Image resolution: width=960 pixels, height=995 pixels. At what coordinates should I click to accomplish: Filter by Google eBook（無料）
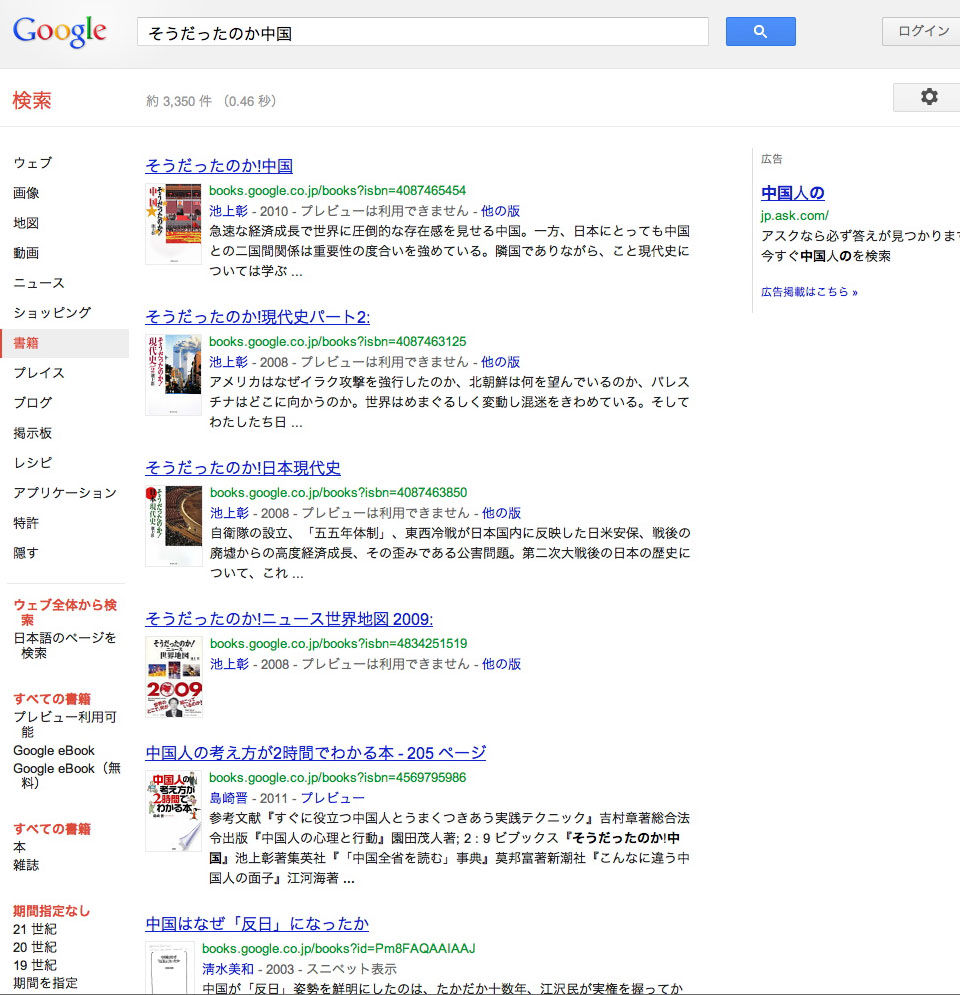click(x=67, y=775)
